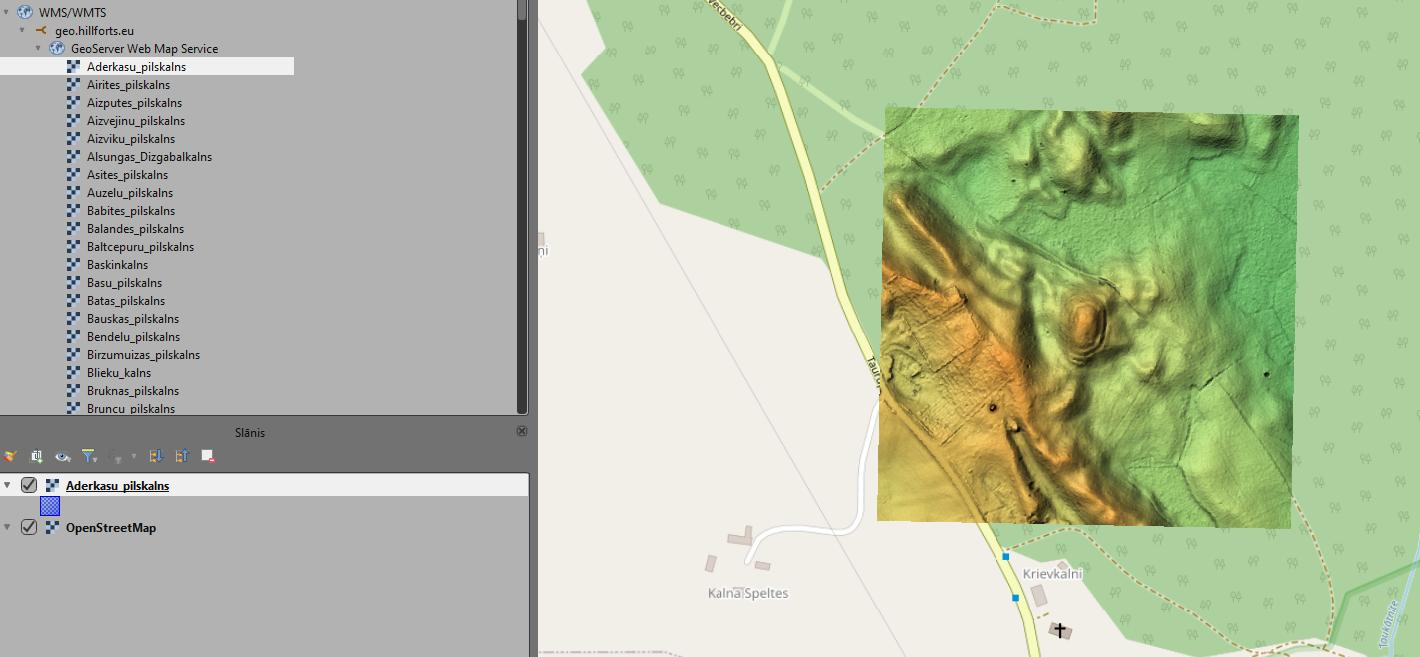Select Bauskas_pilskalns in browser list
This screenshot has width=1420, height=657.
coord(132,319)
